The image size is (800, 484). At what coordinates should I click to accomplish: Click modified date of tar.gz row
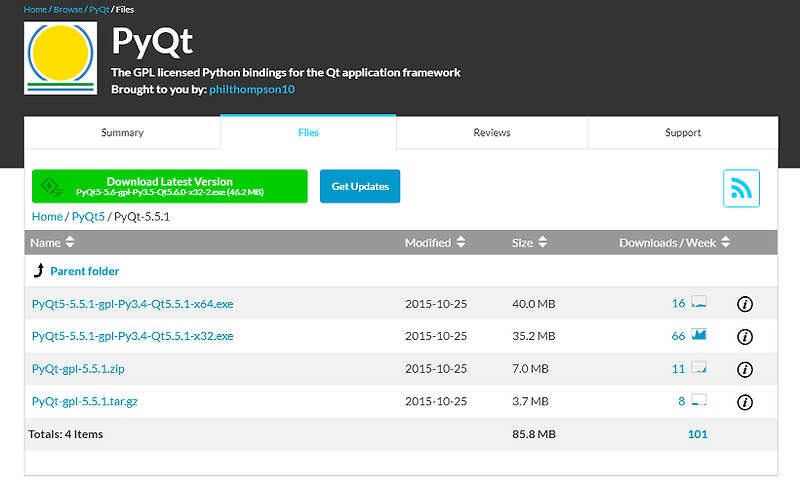(x=436, y=401)
